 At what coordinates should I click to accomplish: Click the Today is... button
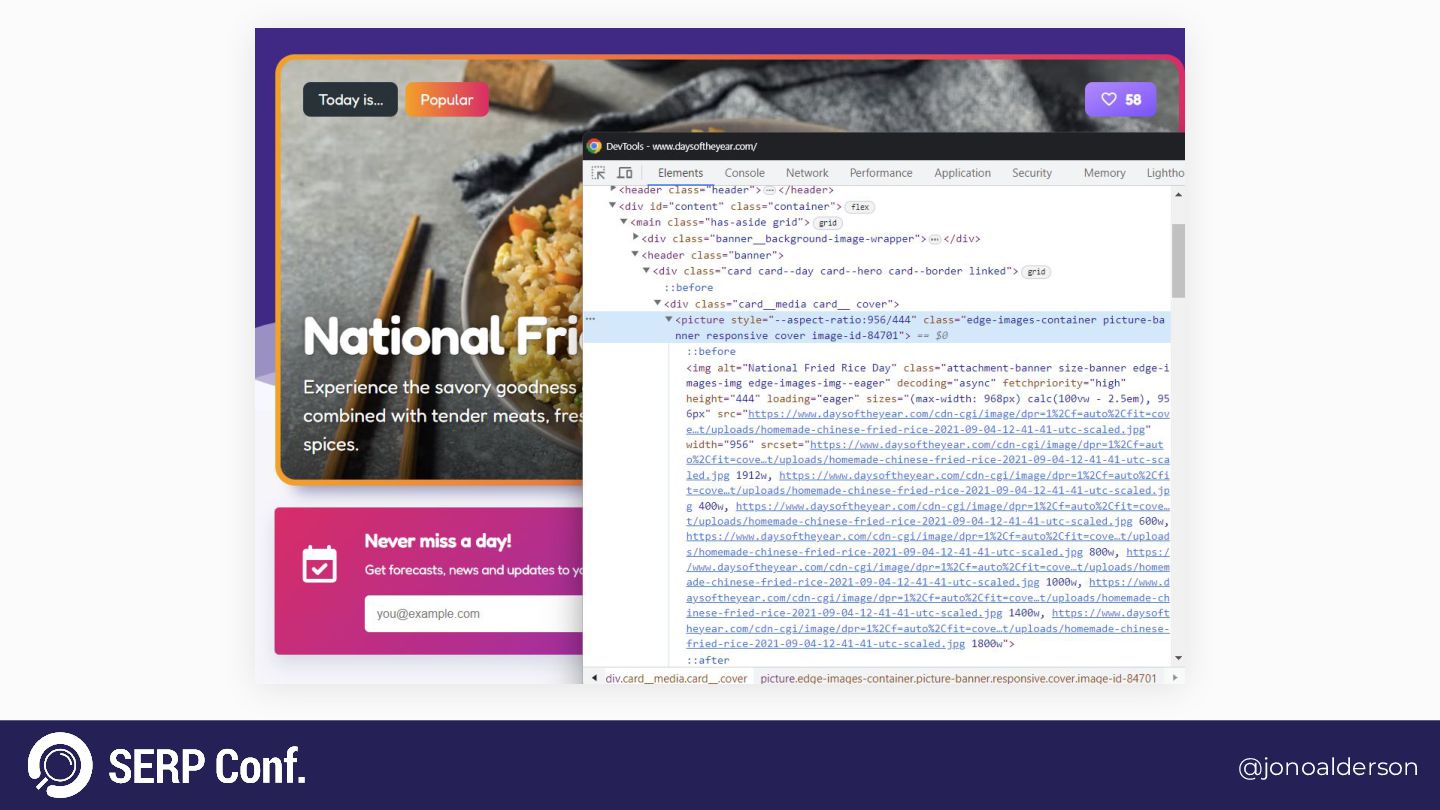[x=350, y=100]
